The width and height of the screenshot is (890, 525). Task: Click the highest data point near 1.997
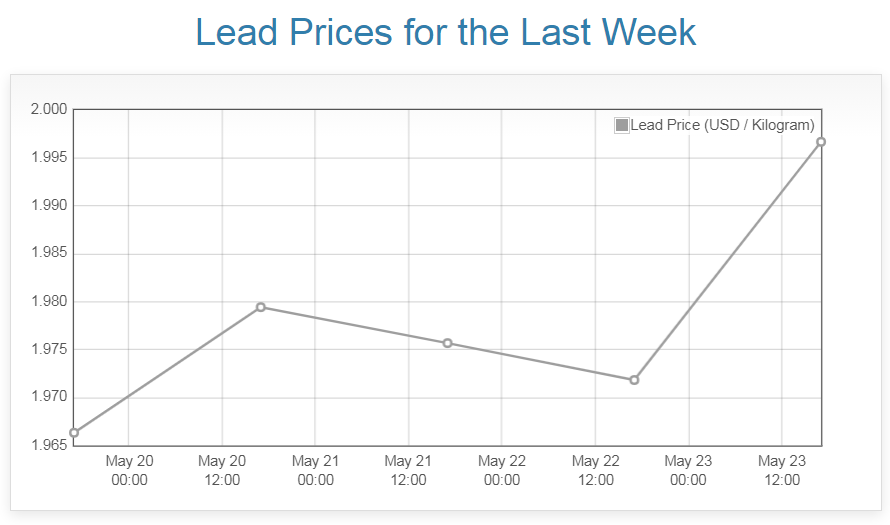click(x=821, y=142)
